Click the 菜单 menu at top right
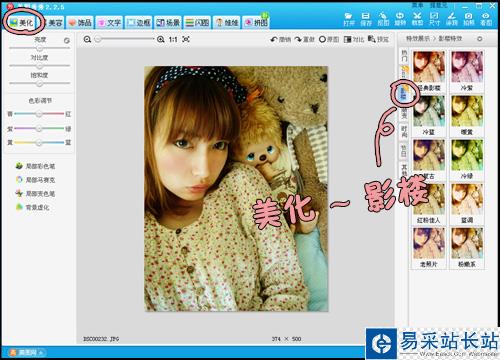 [417, 5]
